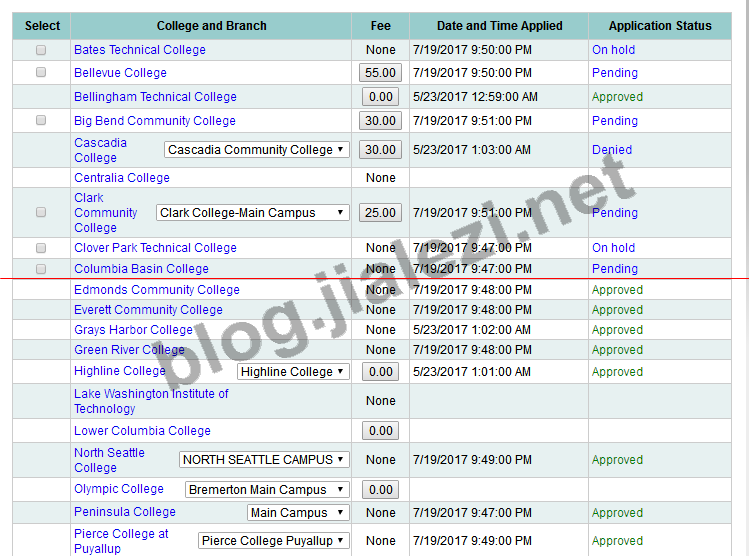Check the Clover Park Technical College box
The height and width of the screenshot is (556, 749).
click(x=41, y=248)
